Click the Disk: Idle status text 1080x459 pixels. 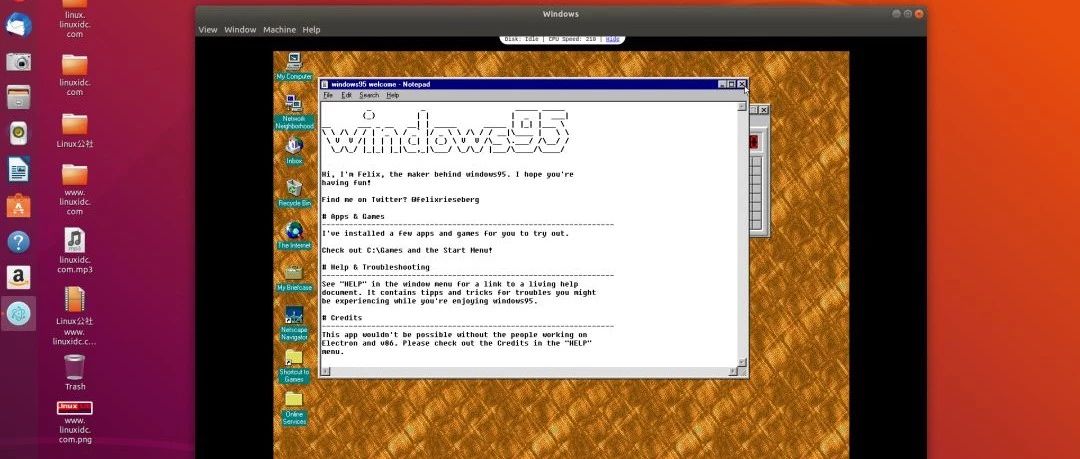coord(521,39)
